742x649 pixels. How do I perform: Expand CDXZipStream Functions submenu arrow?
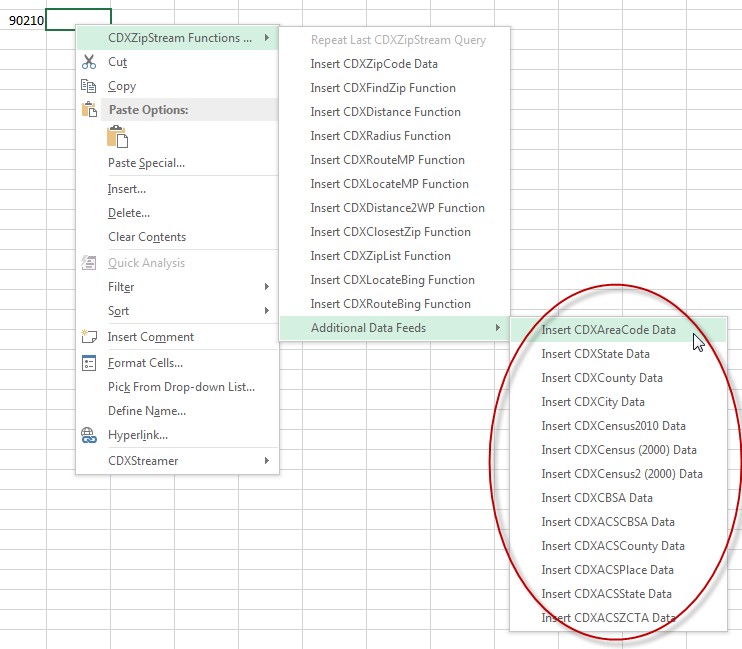click(267, 37)
